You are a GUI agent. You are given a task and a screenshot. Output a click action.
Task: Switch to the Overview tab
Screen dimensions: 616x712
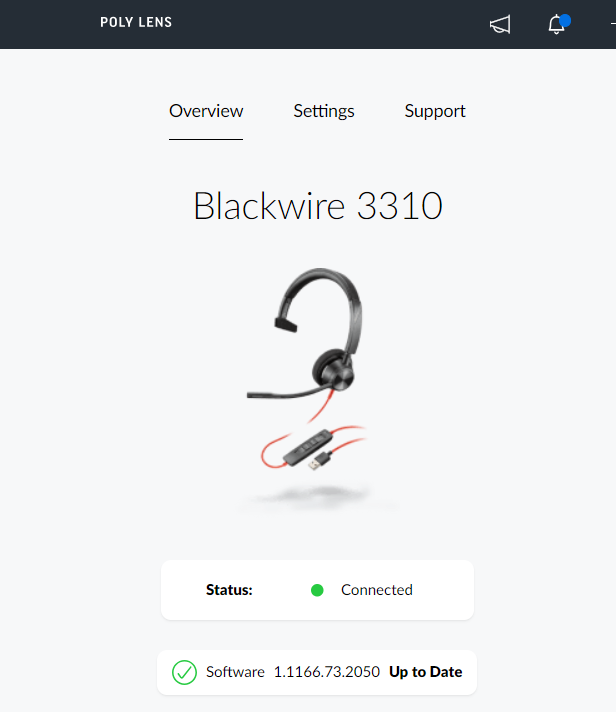[x=206, y=111]
